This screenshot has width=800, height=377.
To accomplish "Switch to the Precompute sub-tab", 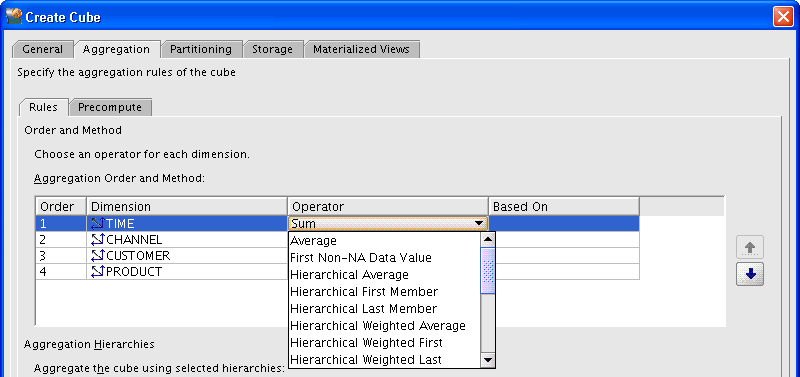I will coord(110,108).
